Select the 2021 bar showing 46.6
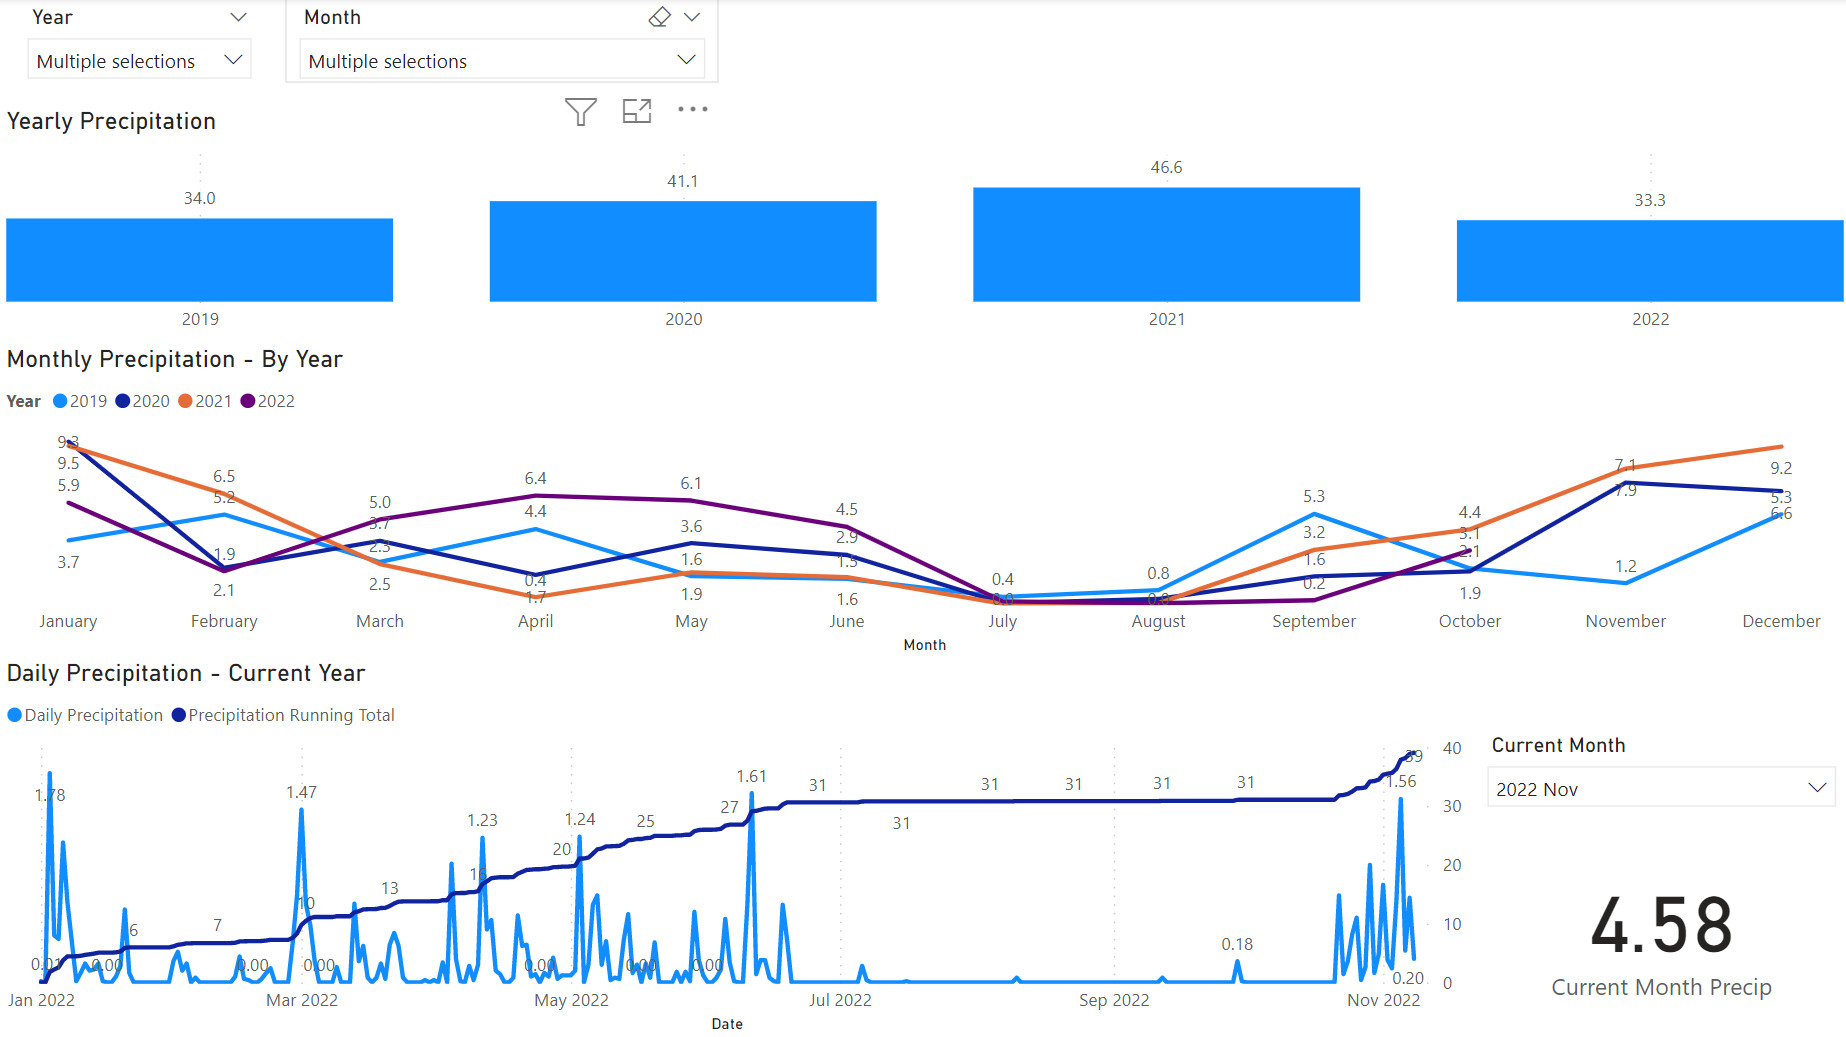 [1166, 245]
